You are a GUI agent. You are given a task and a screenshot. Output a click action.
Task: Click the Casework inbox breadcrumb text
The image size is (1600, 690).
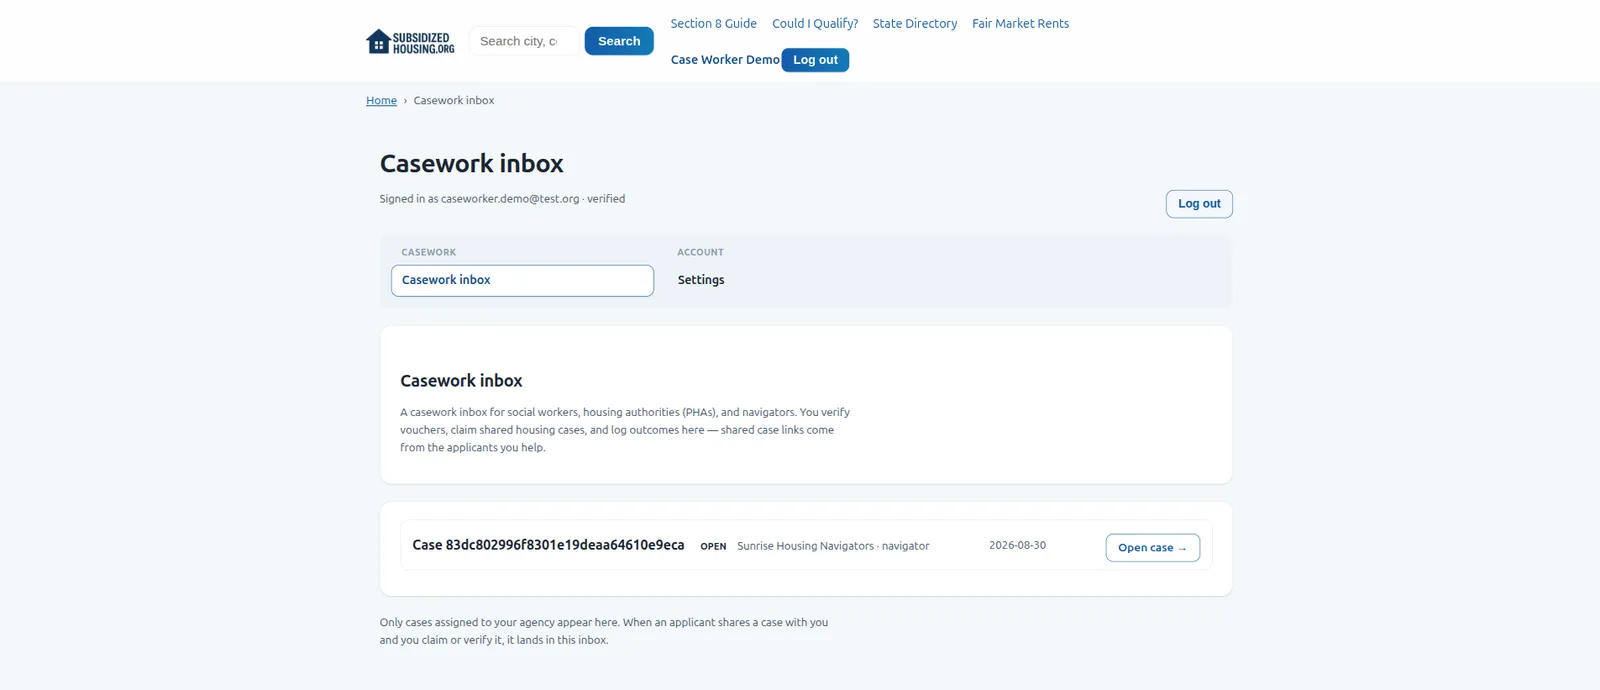[454, 100]
